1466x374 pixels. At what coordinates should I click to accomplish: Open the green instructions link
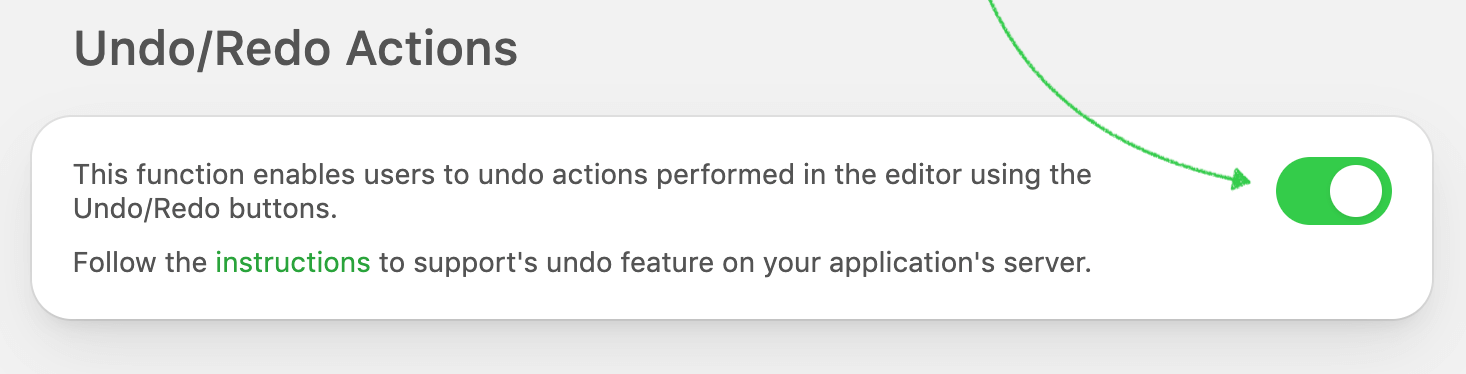293,263
